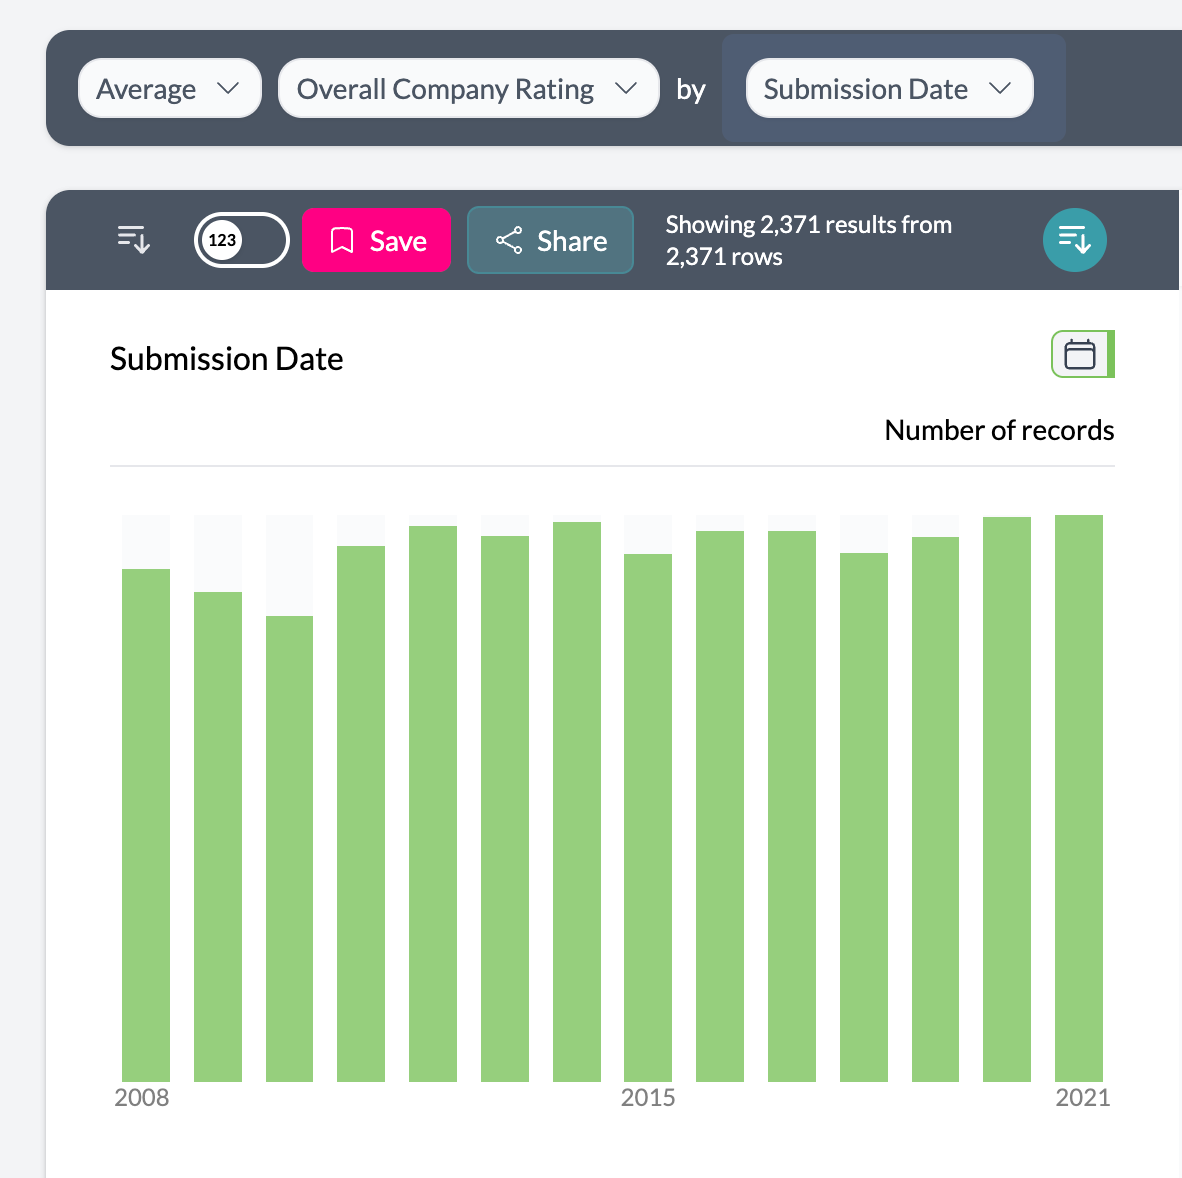The width and height of the screenshot is (1182, 1178).
Task: Click the Submission Date chart heading
Action: point(226,359)
